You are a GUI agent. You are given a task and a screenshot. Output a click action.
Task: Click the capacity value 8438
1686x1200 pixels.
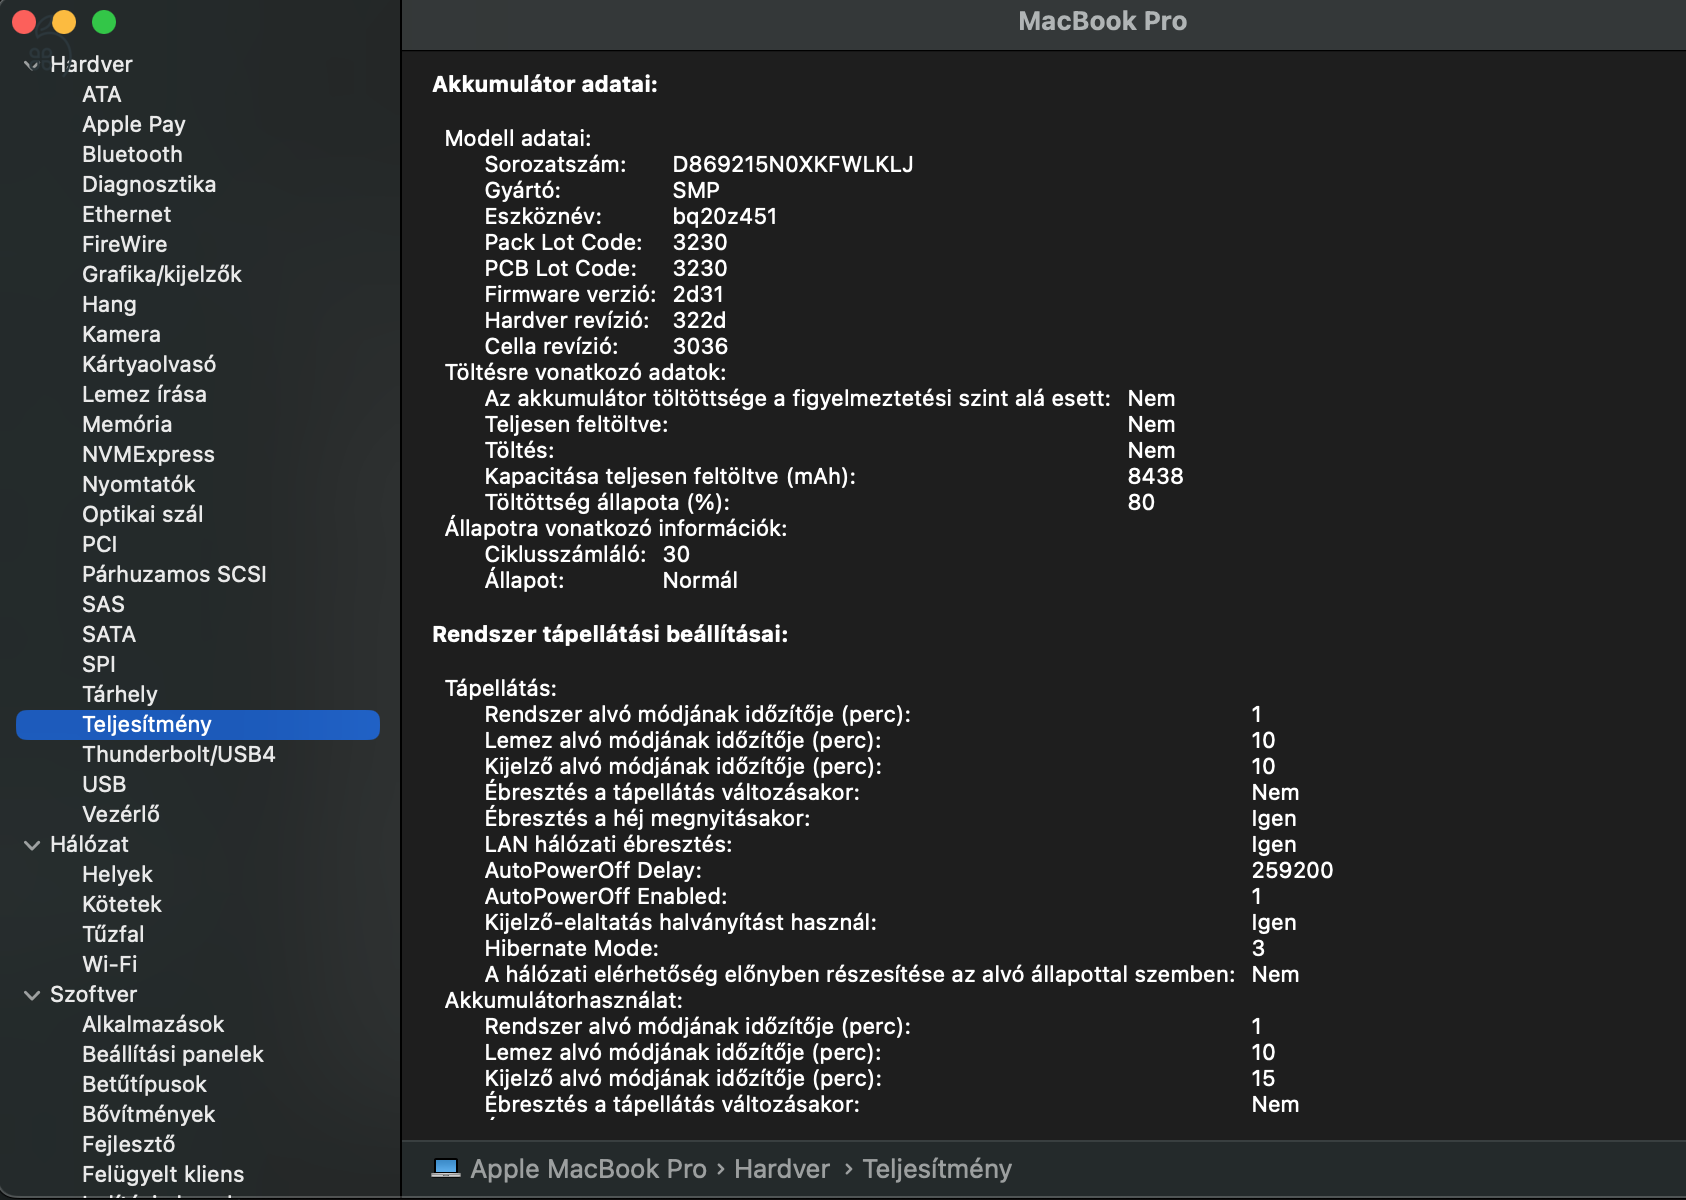tap(1156, 476)
